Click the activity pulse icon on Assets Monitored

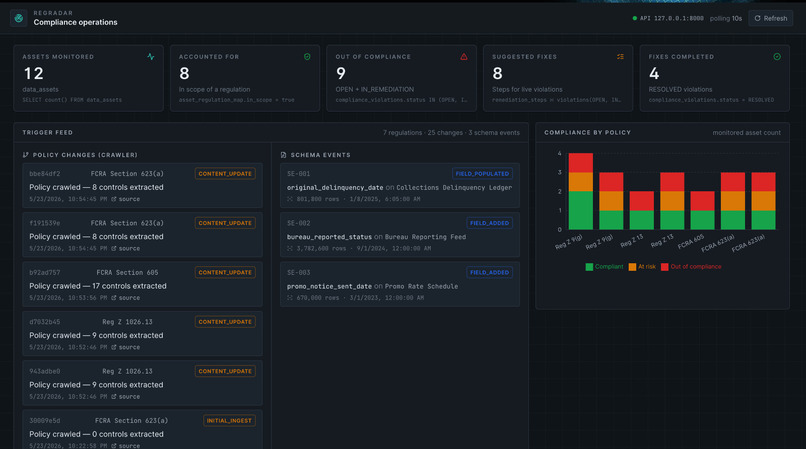point(151,57)
